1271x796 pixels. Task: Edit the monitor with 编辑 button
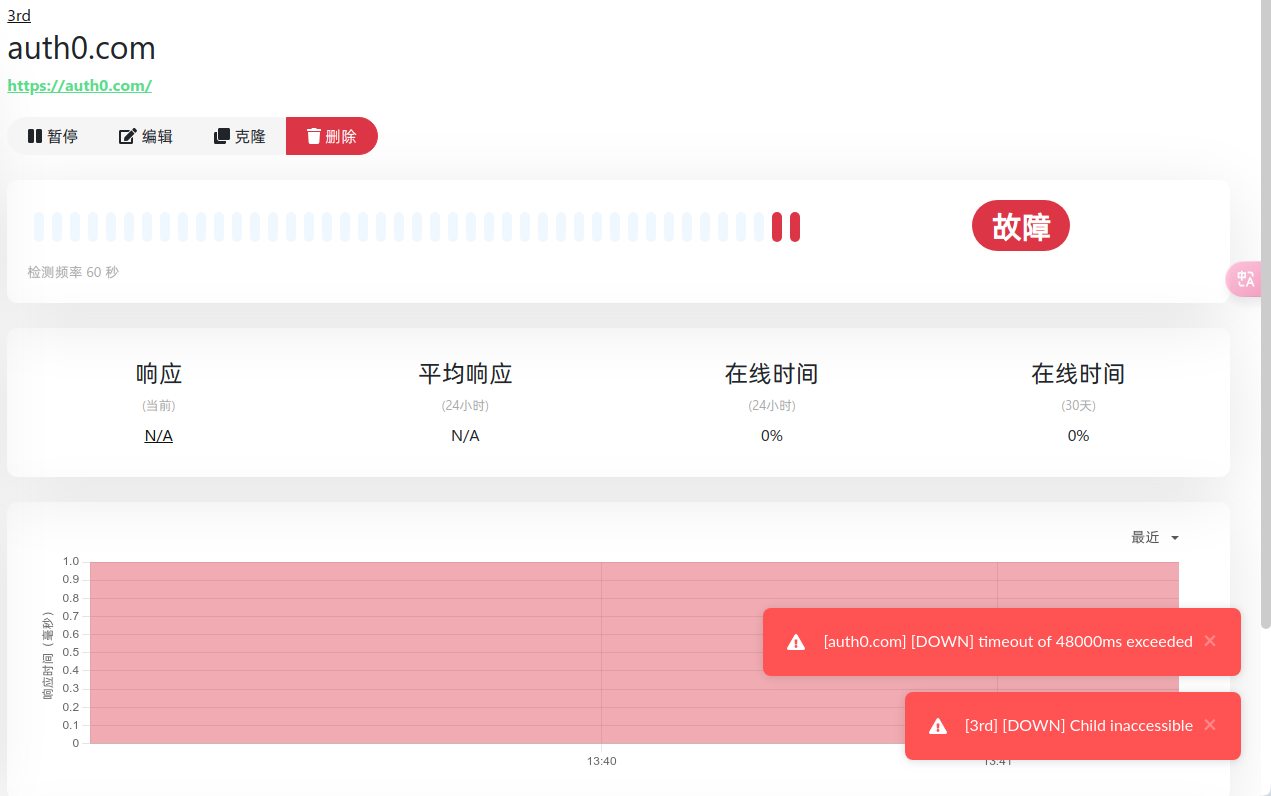(x=146, y=136)
